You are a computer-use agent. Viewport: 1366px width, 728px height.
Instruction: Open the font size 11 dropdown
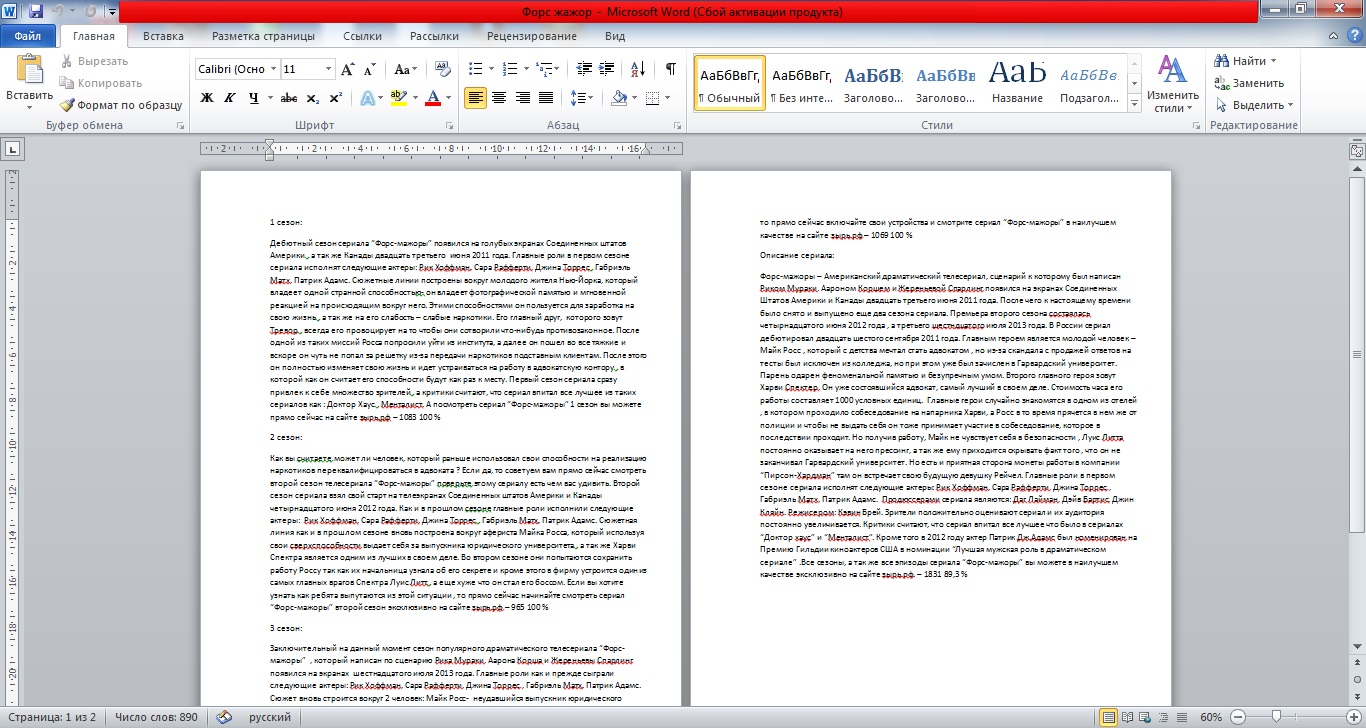(328, 70)
